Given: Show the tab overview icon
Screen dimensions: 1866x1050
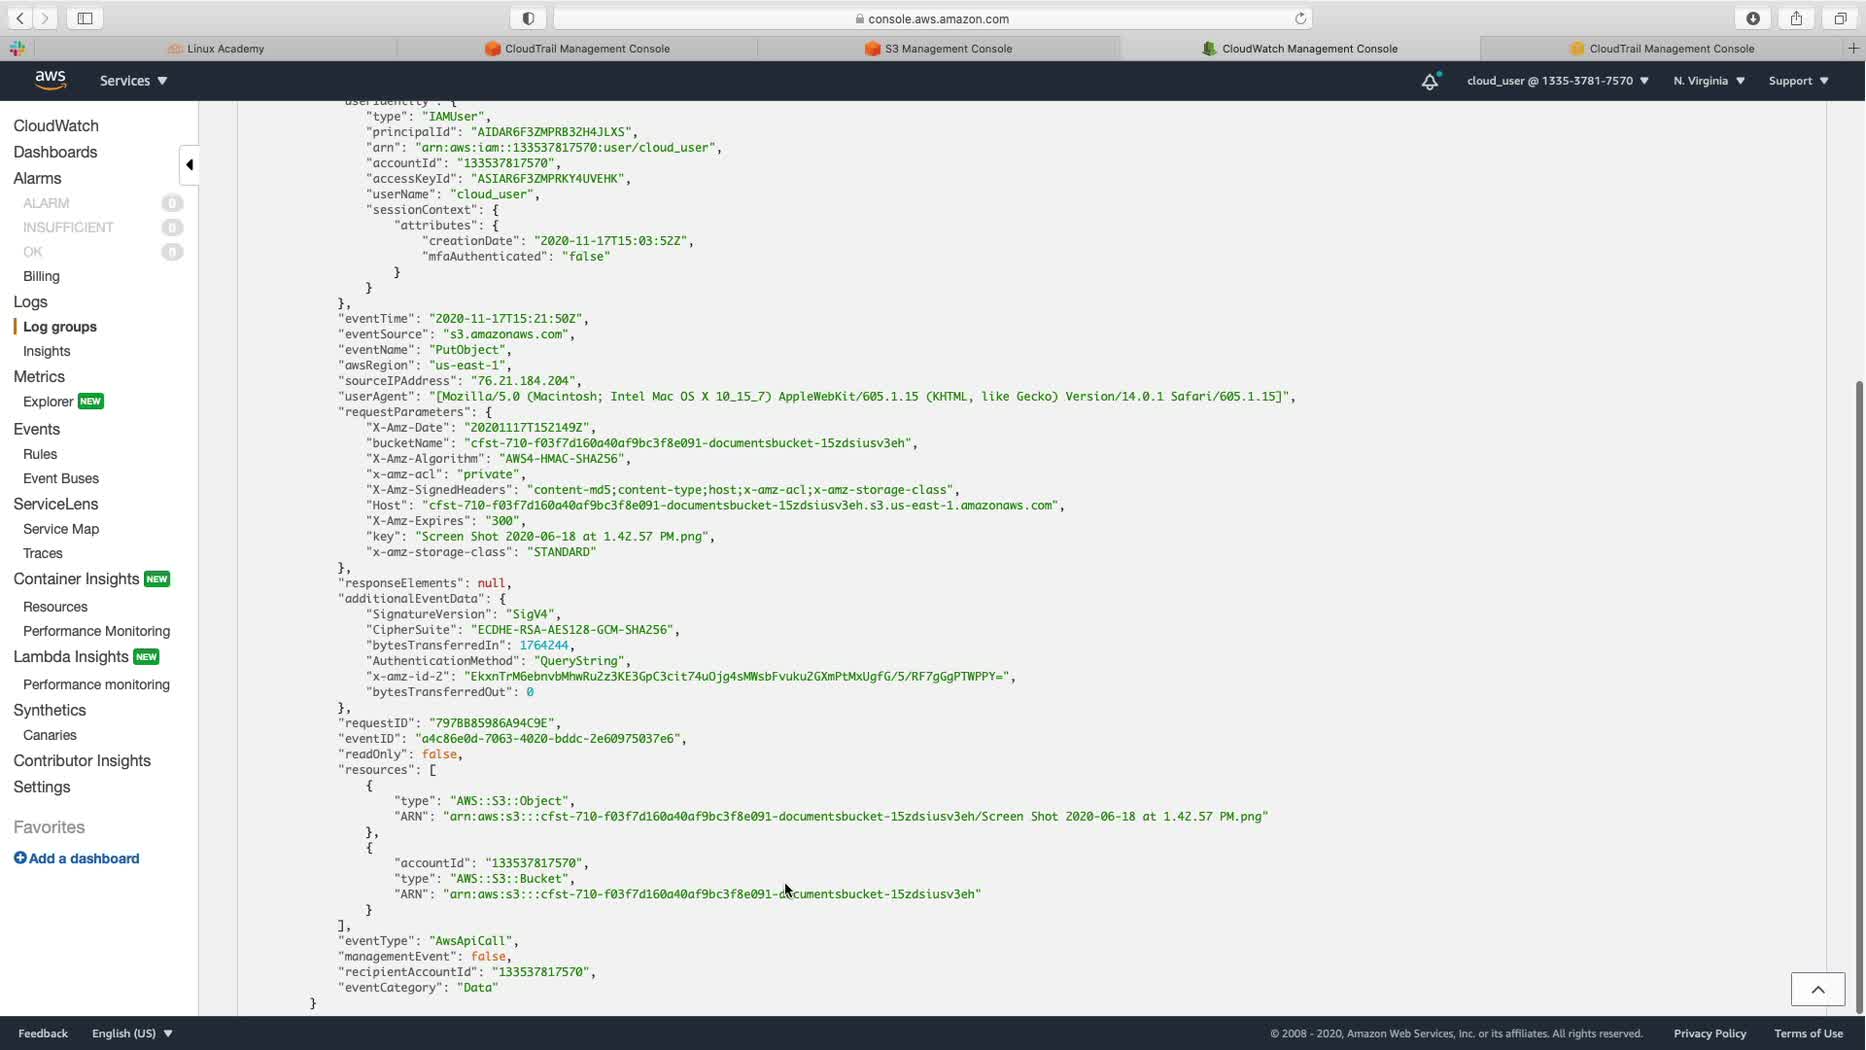Looking at the screenshot, I should (1840, 18).
